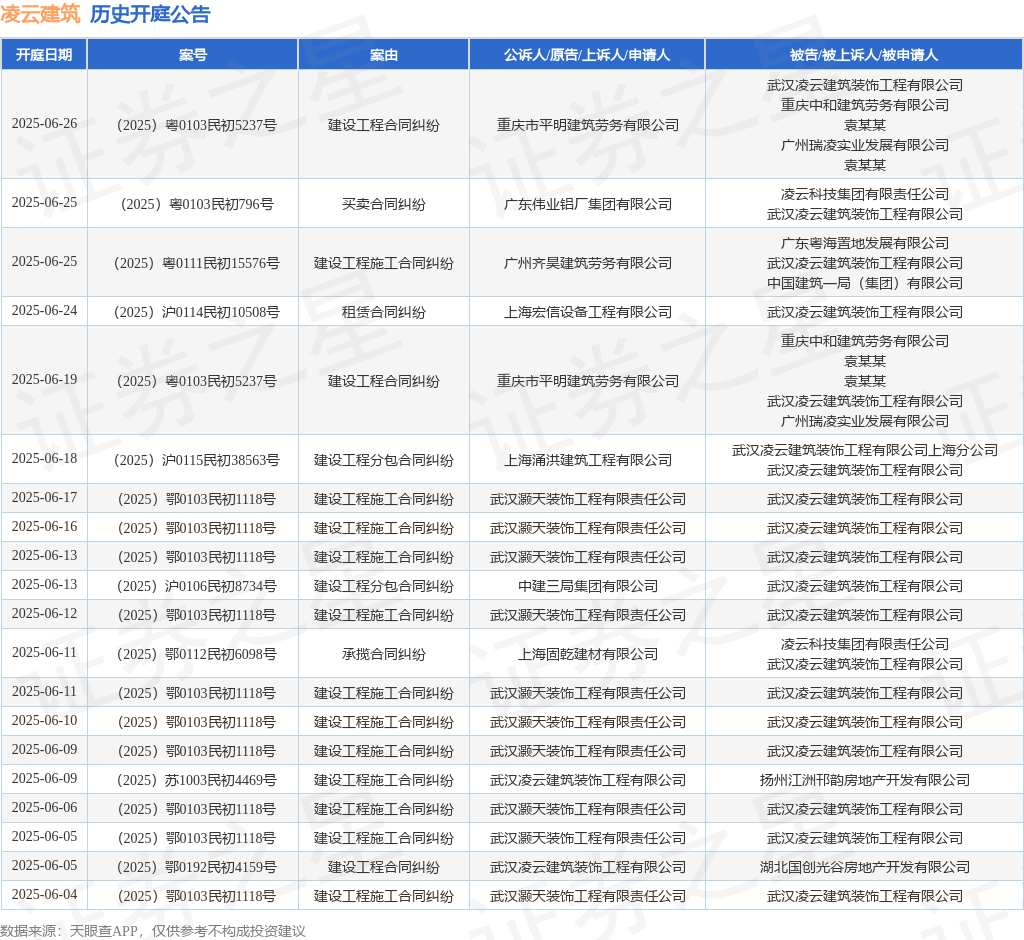Click the 凌云建筑 title text

point(40,14)
